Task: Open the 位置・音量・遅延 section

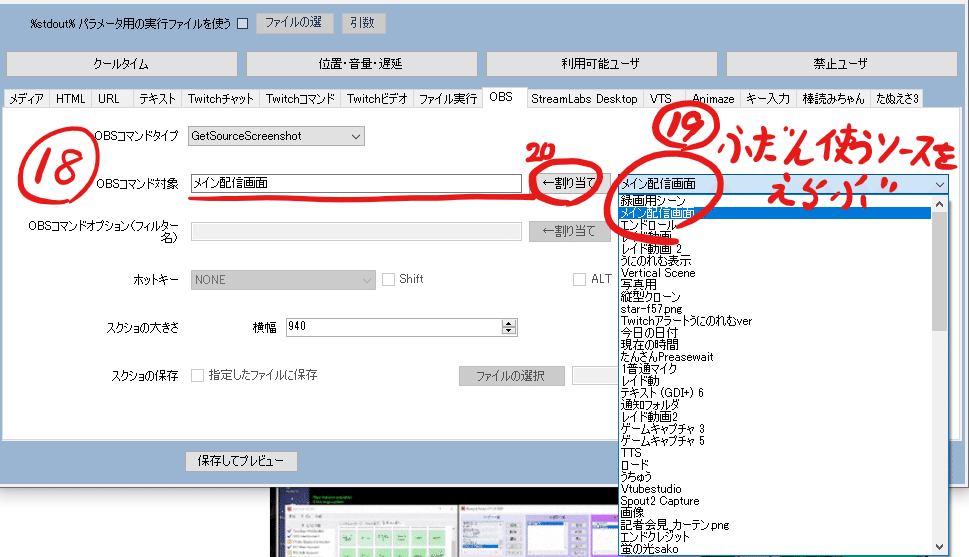Action: [x=362, y=64]
